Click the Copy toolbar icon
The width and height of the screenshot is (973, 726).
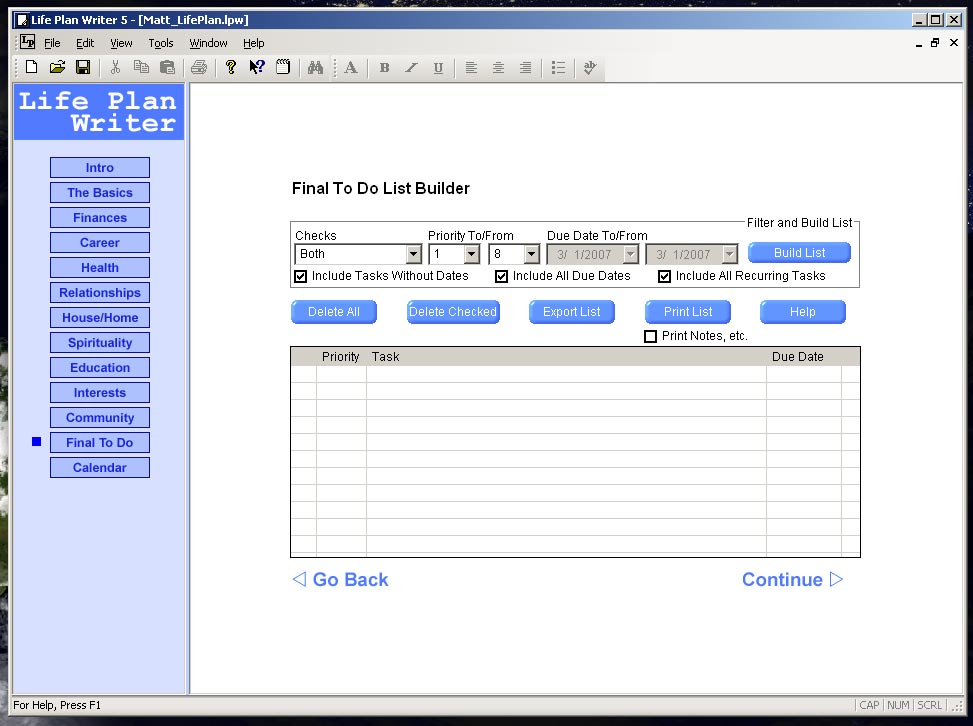[x=141, y=67]
